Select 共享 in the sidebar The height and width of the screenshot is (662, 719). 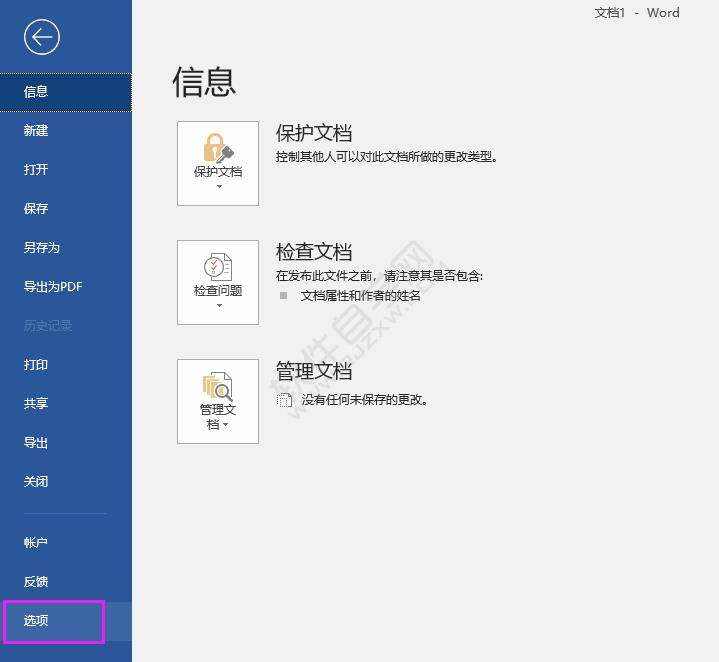click(66, 403)
